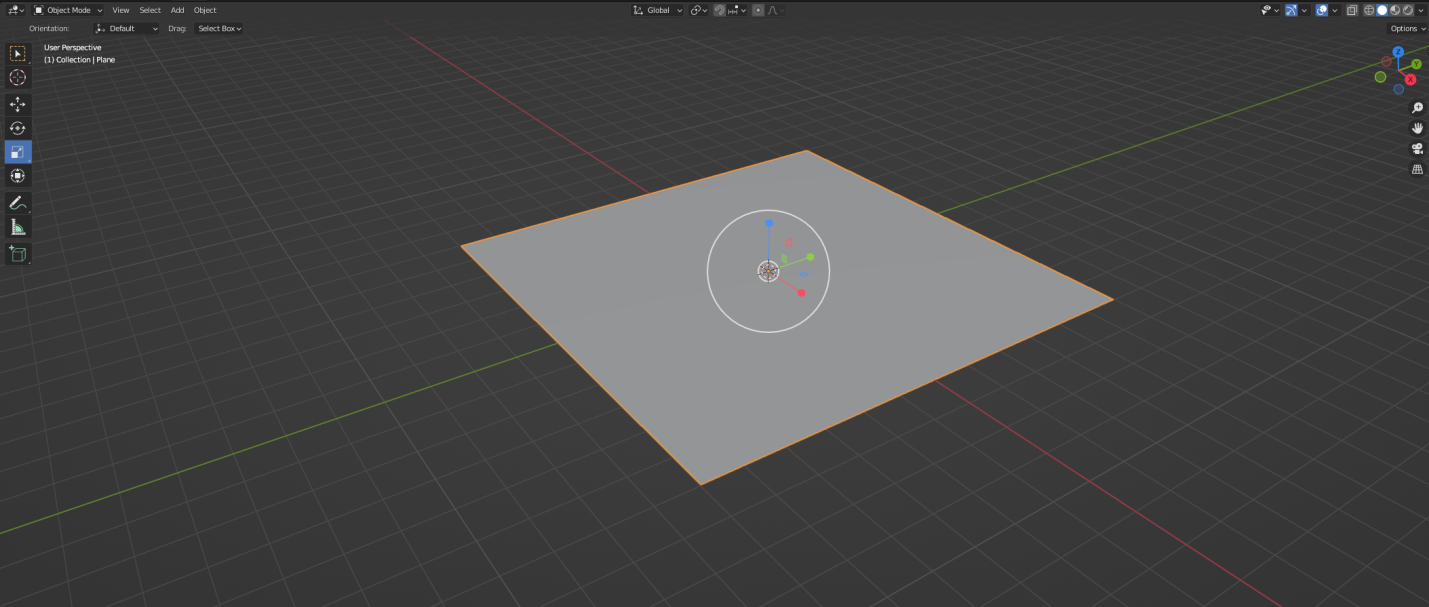The width and height of the screenshot is (1429, 607).
Task: Open the snapping options dropdown
Action: [x=737, y=10]
